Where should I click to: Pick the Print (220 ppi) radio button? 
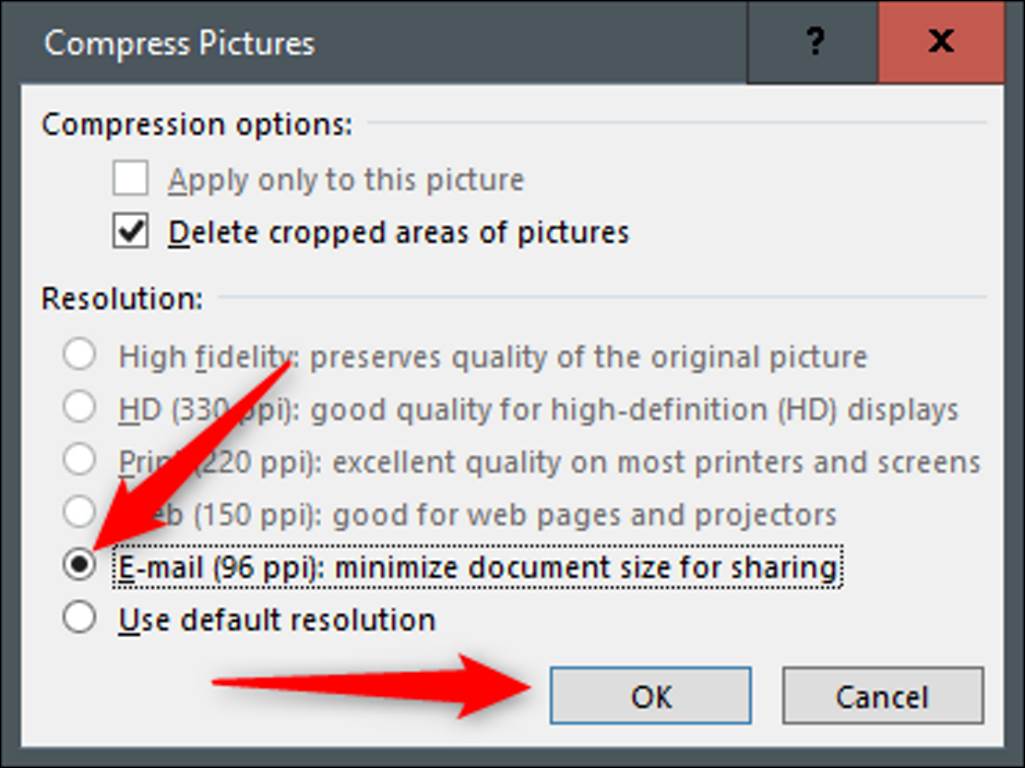79,461
